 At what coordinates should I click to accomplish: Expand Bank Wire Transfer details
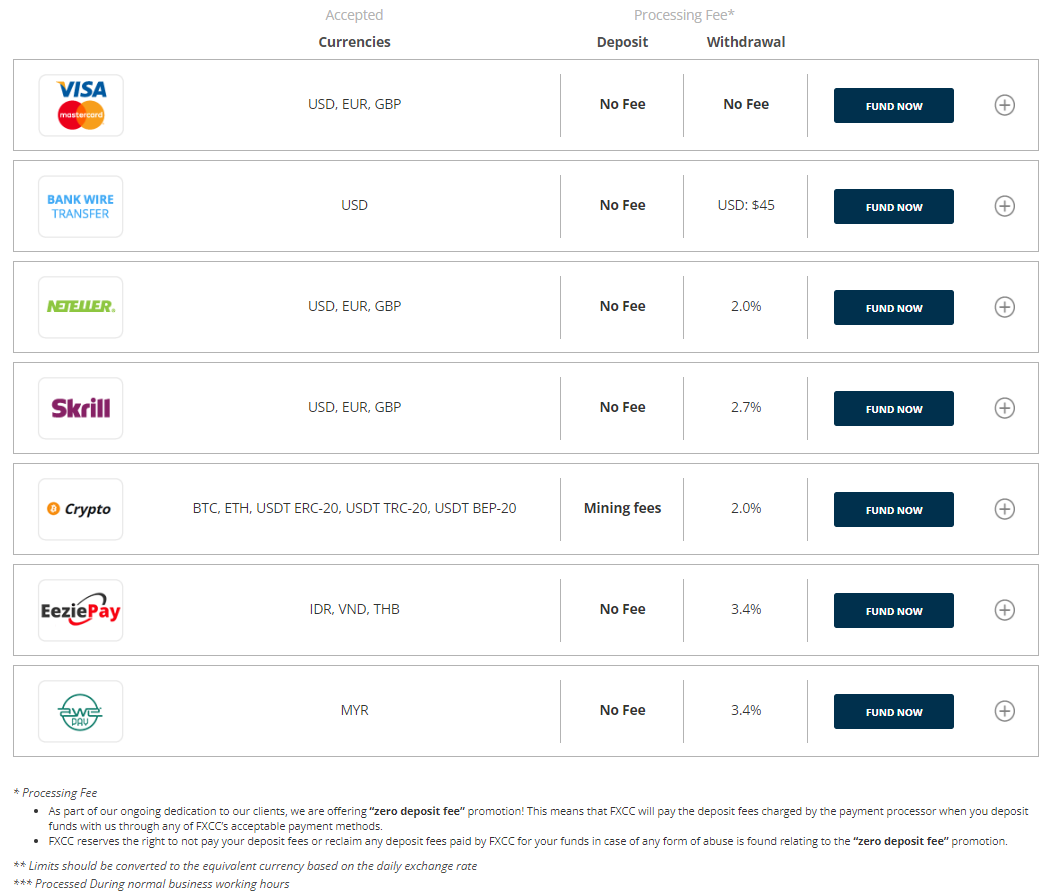(x=1005, y=206)
